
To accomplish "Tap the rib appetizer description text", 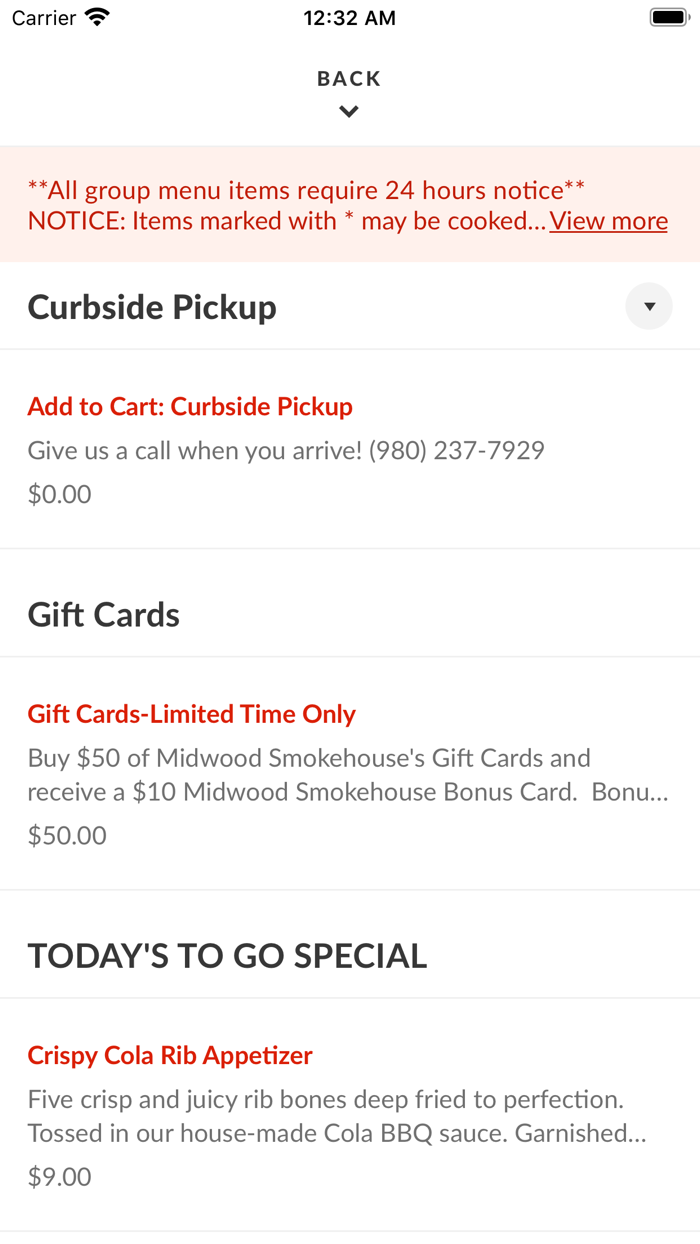I will pyautogui.click(x=335, y=1116).
